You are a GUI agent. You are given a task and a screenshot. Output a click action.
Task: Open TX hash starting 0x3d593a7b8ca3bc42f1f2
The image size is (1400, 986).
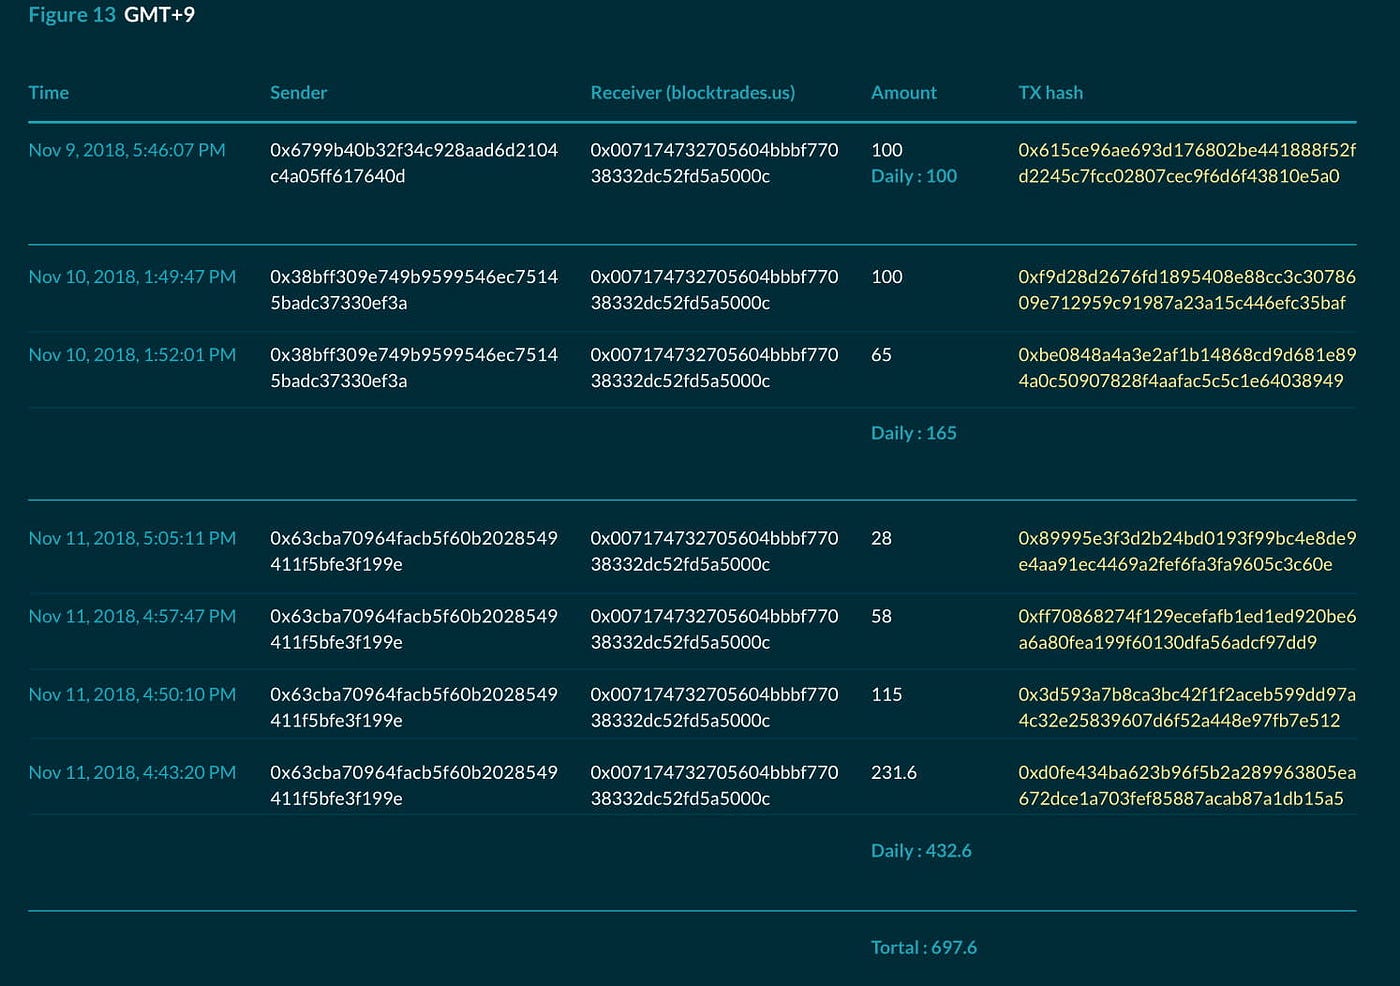[x=1187, y=707]
